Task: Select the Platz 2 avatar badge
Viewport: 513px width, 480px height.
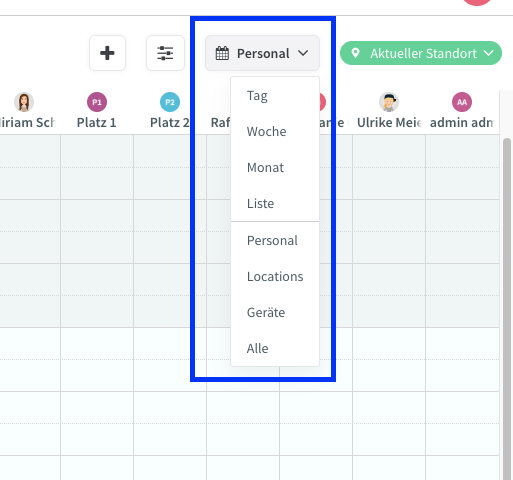Action: pos(170,102)
